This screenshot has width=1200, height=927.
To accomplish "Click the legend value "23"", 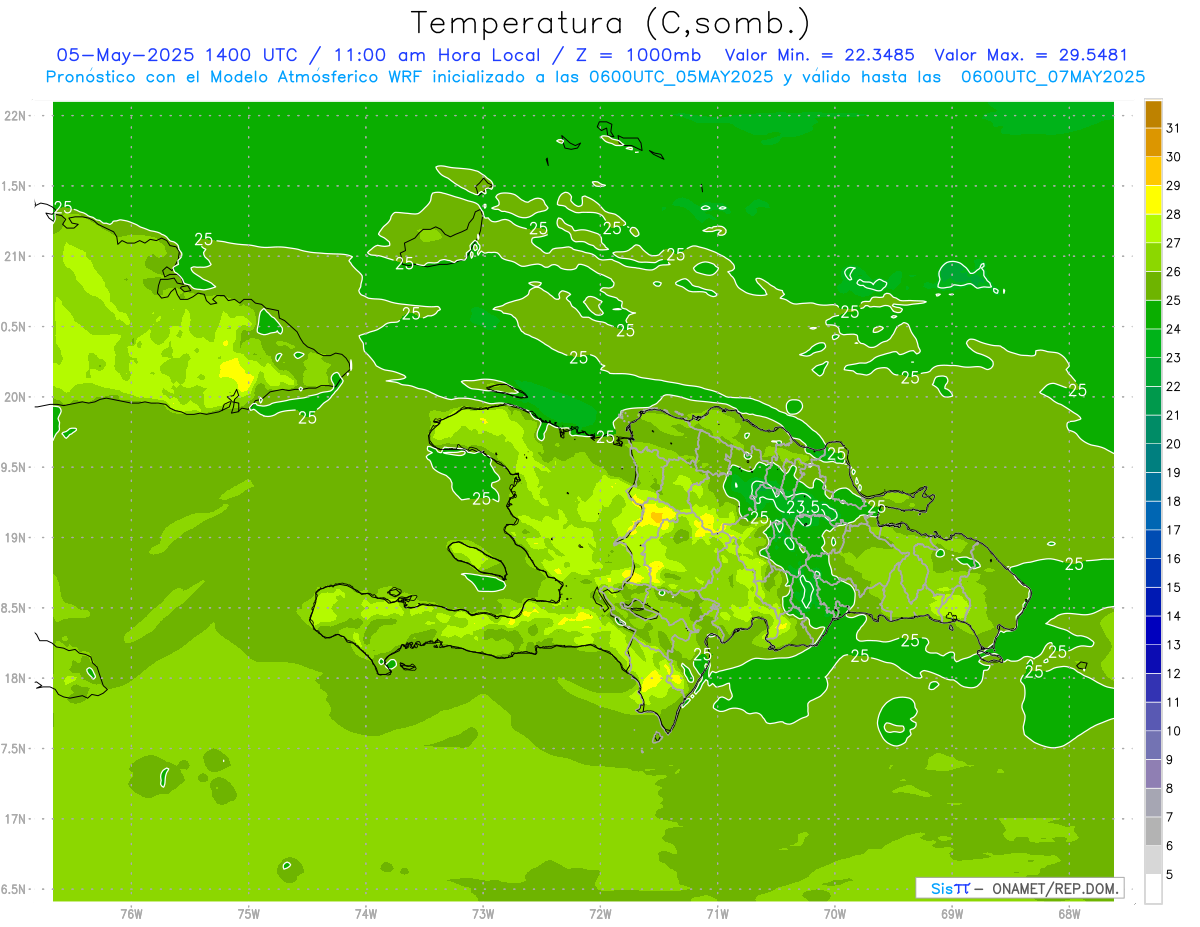I will coord(1174,357).
